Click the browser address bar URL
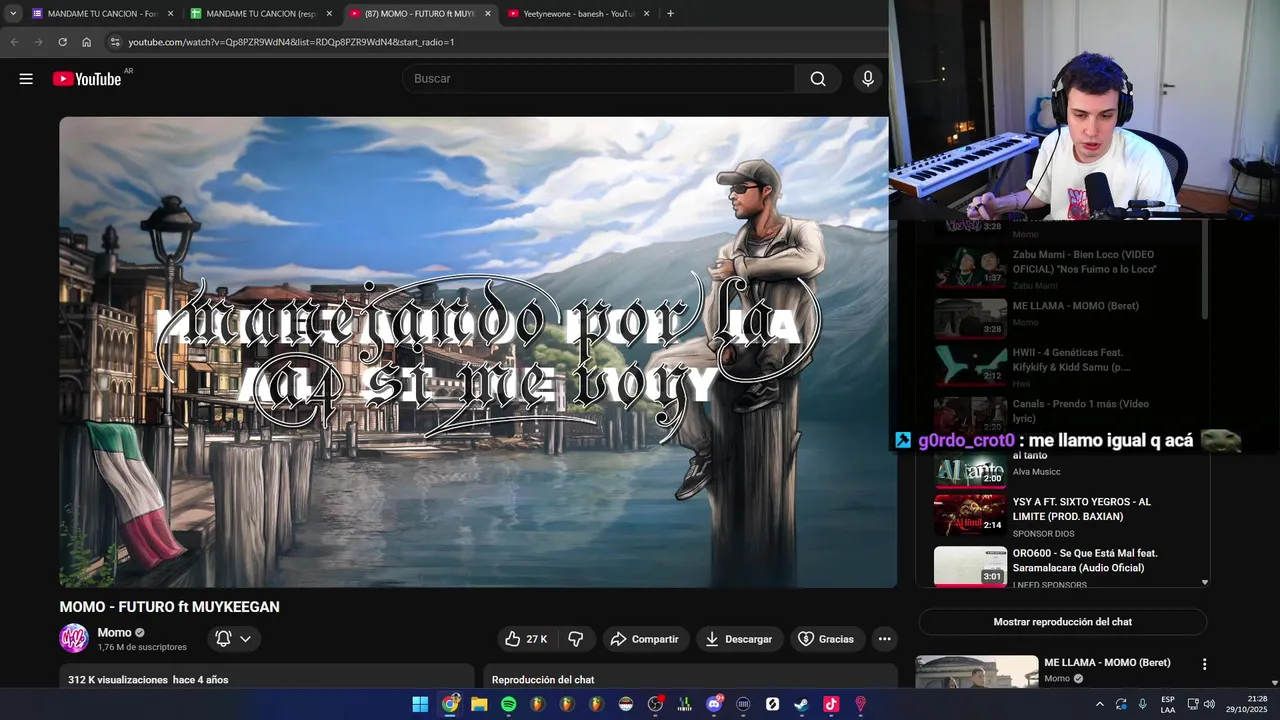 (291, 42)
